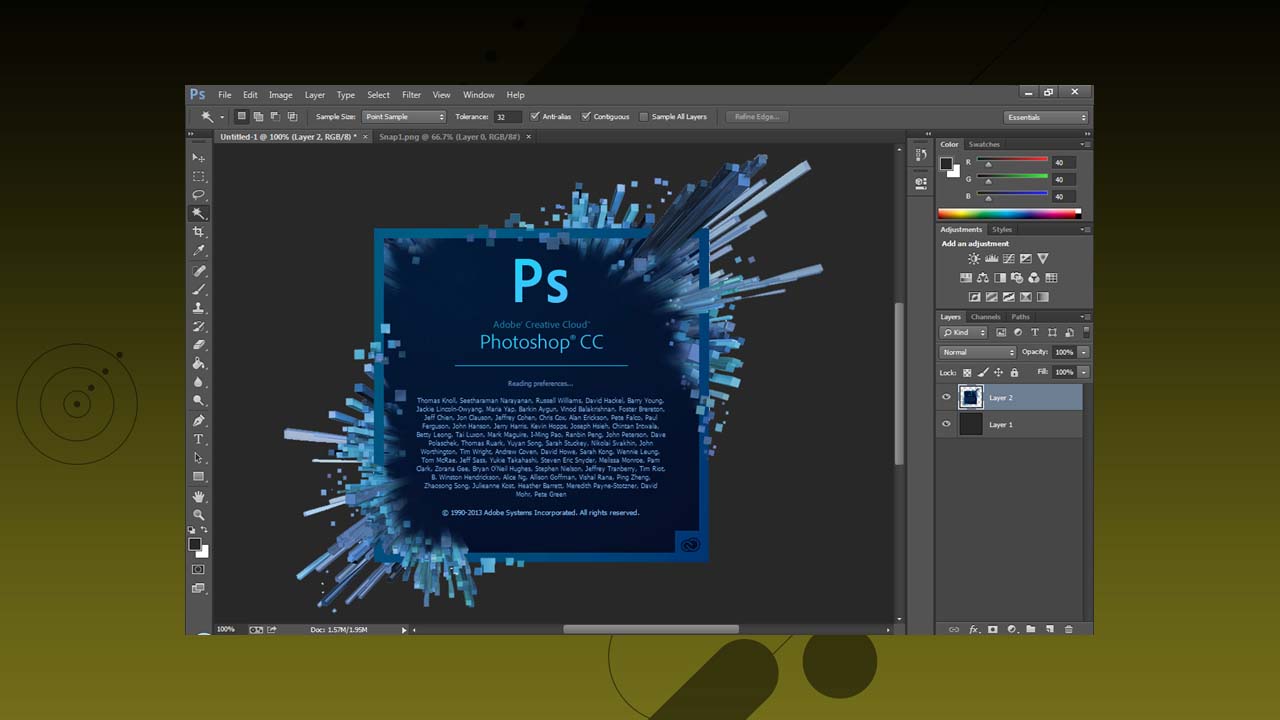The height and width of the screenshot is (720, 1280).
Task: Select the Rectangle shape tool
Action: [198, 477]
